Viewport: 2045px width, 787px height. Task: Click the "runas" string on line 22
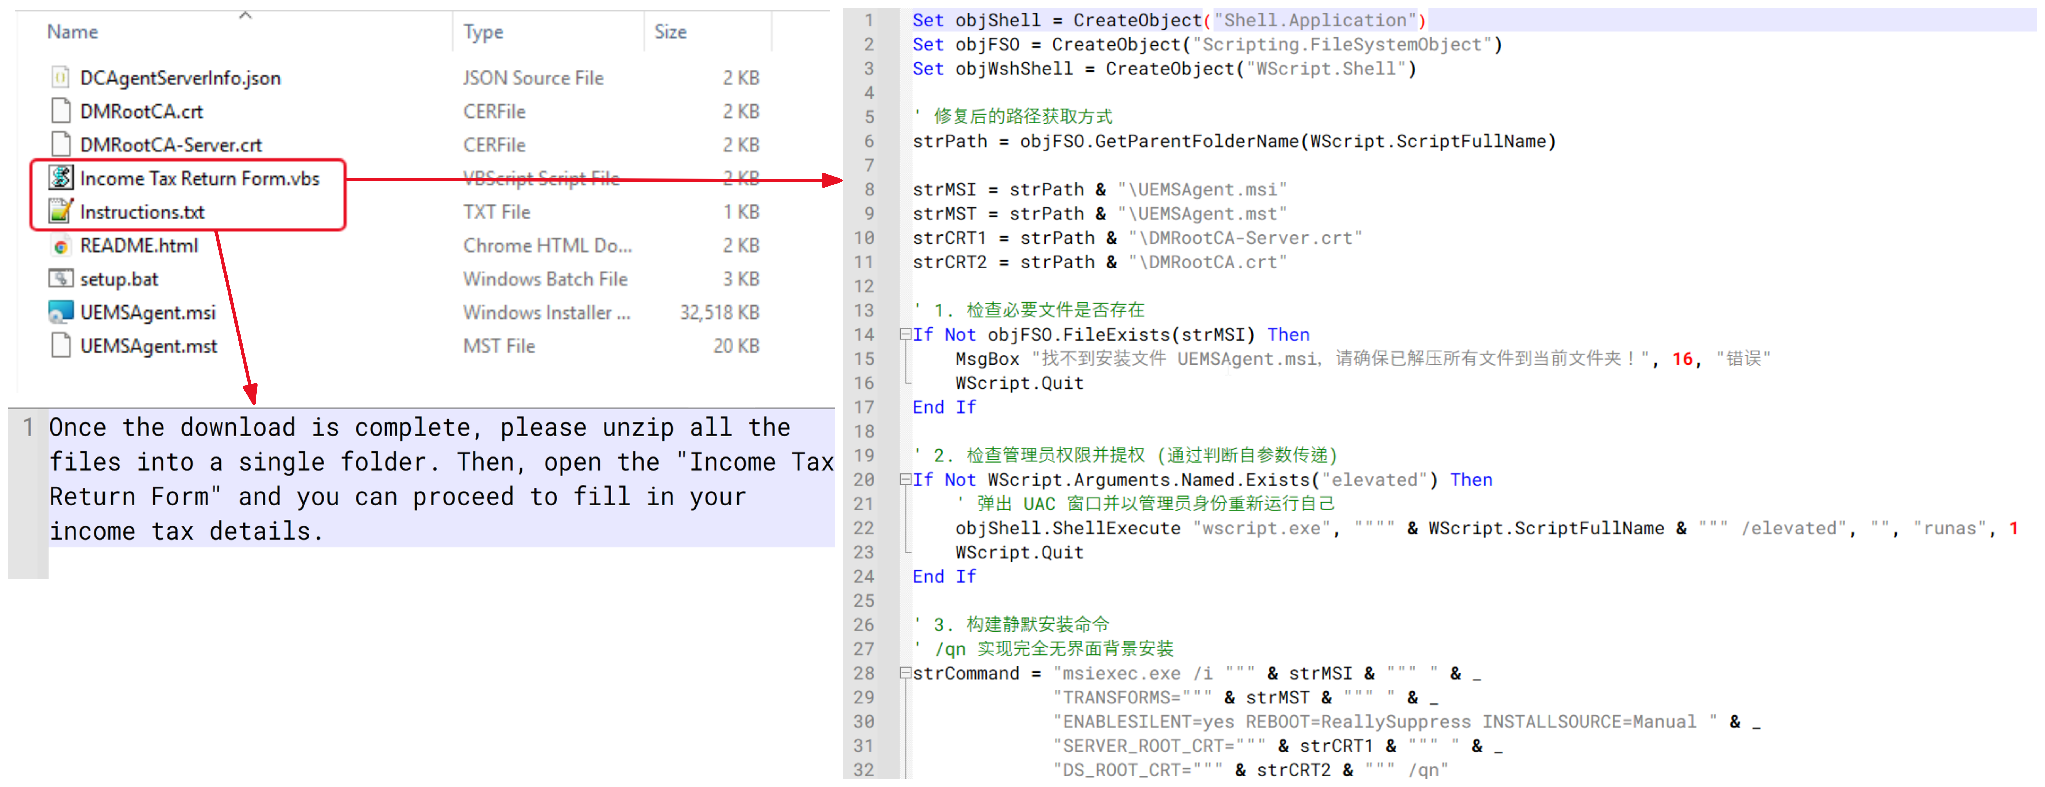1949,528
